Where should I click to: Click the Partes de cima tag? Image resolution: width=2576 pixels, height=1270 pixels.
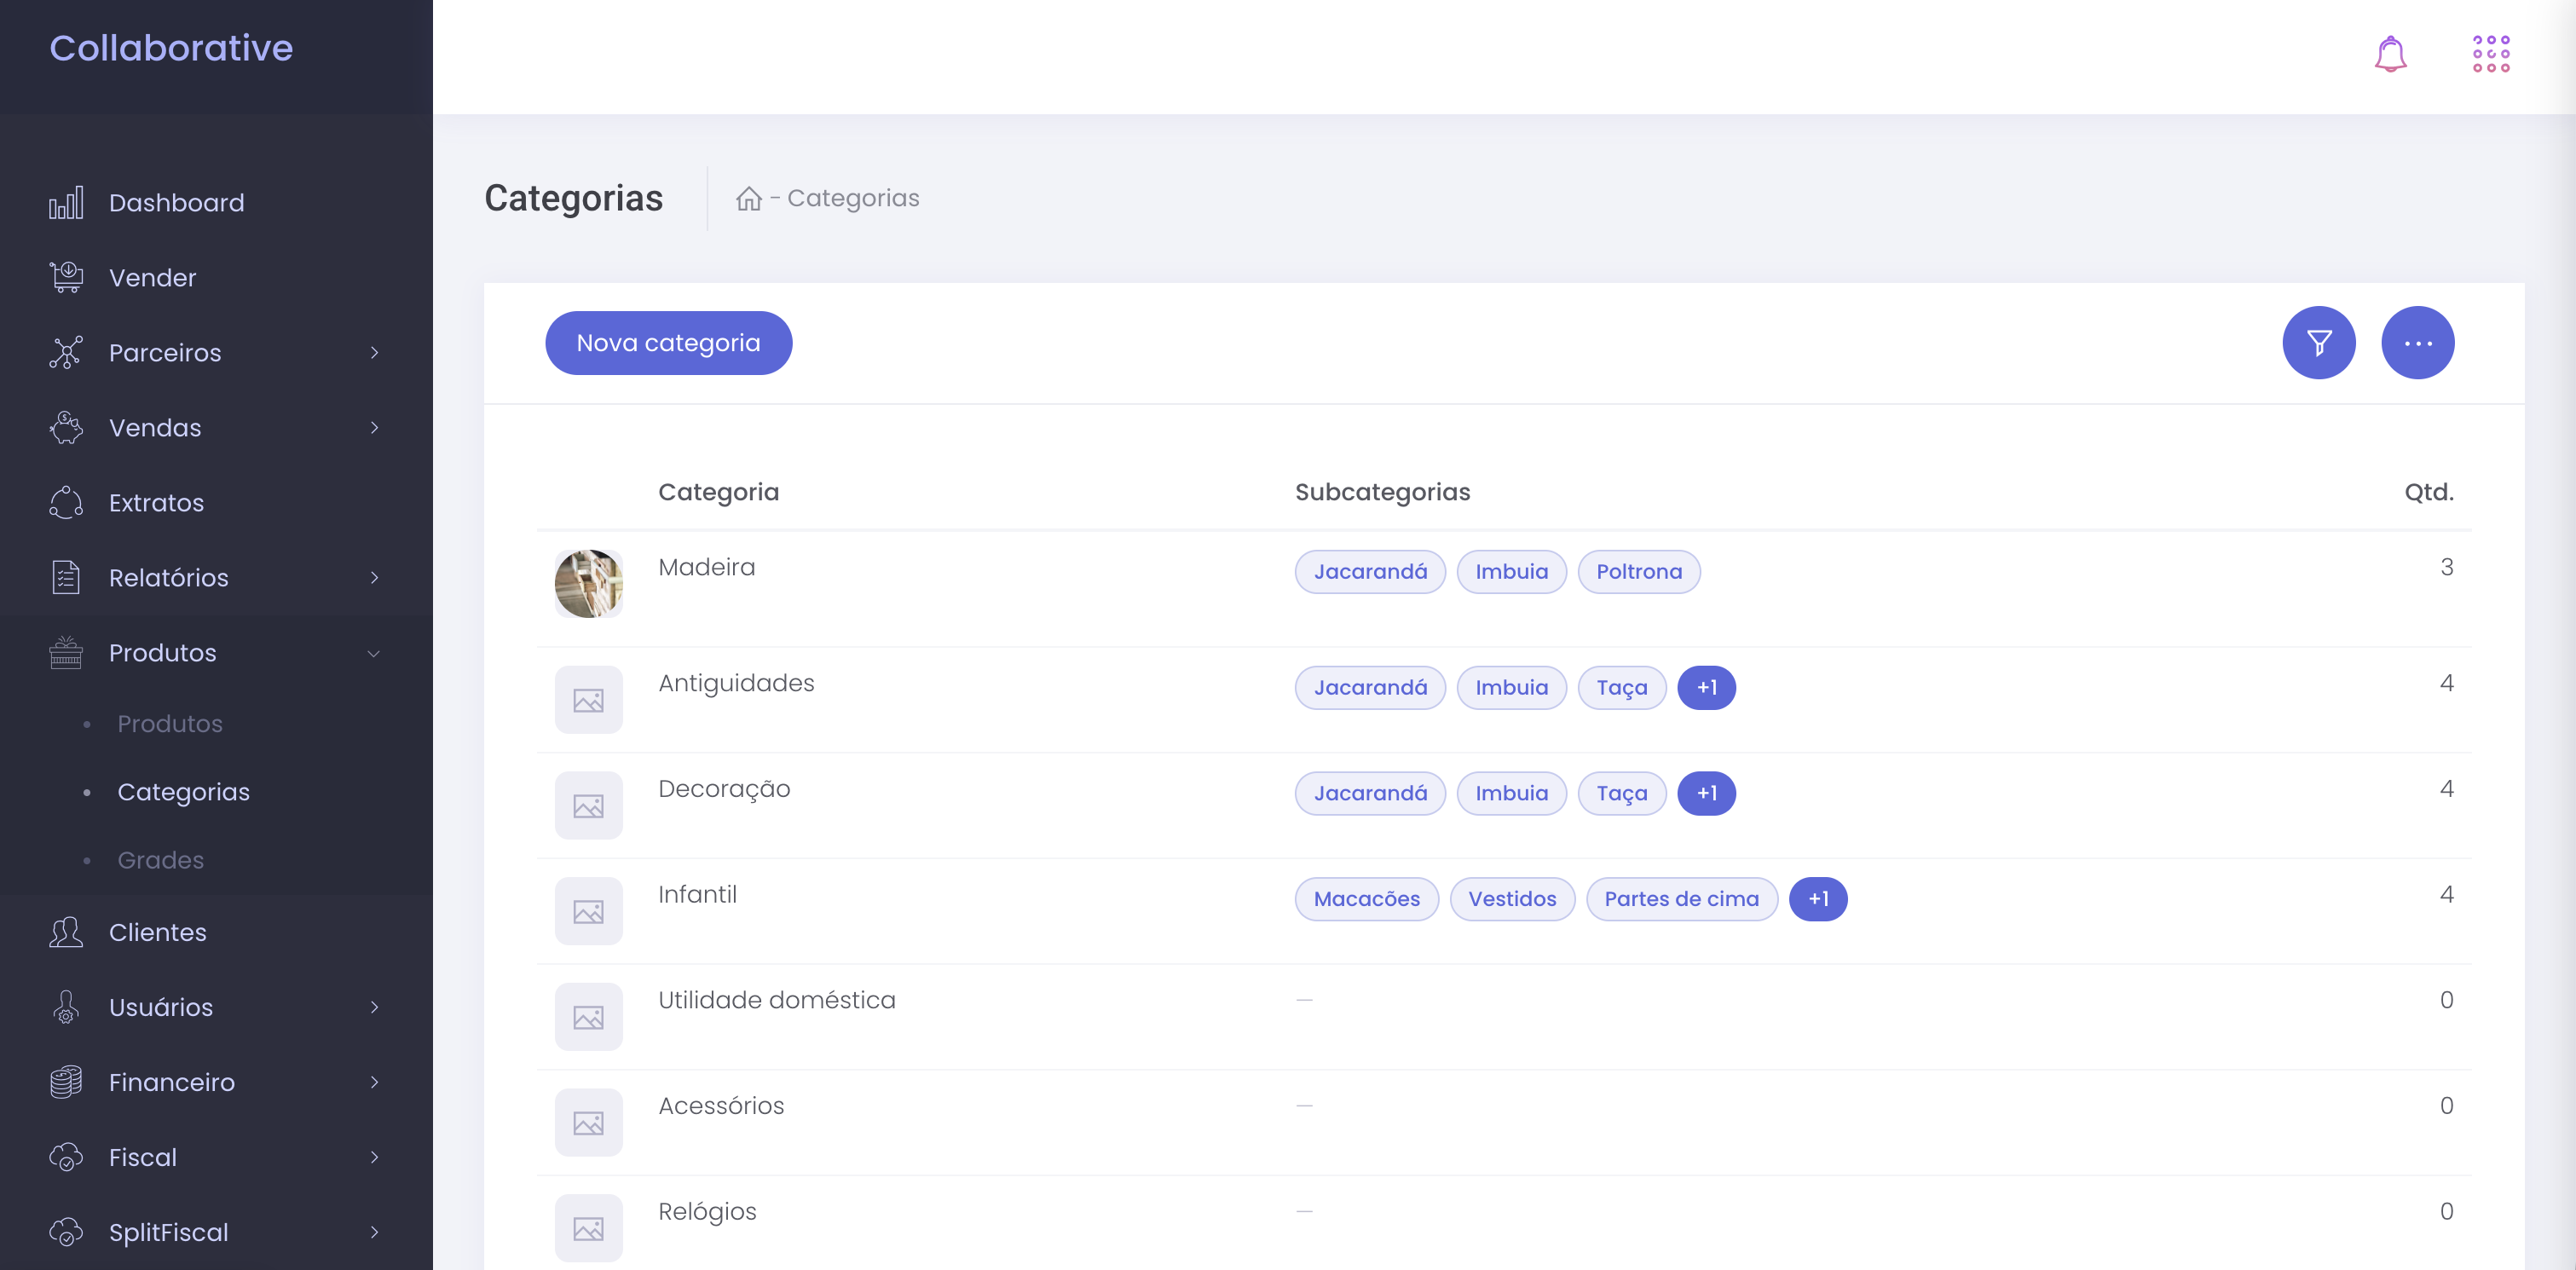(x=1682, y=899)
